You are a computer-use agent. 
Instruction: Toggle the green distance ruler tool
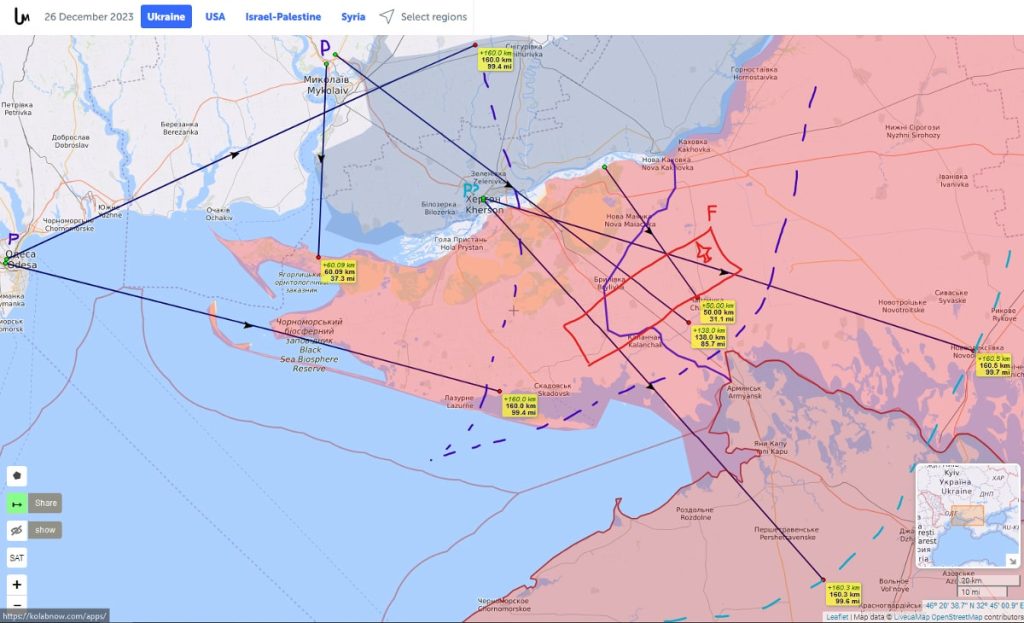tap(18, 503)
